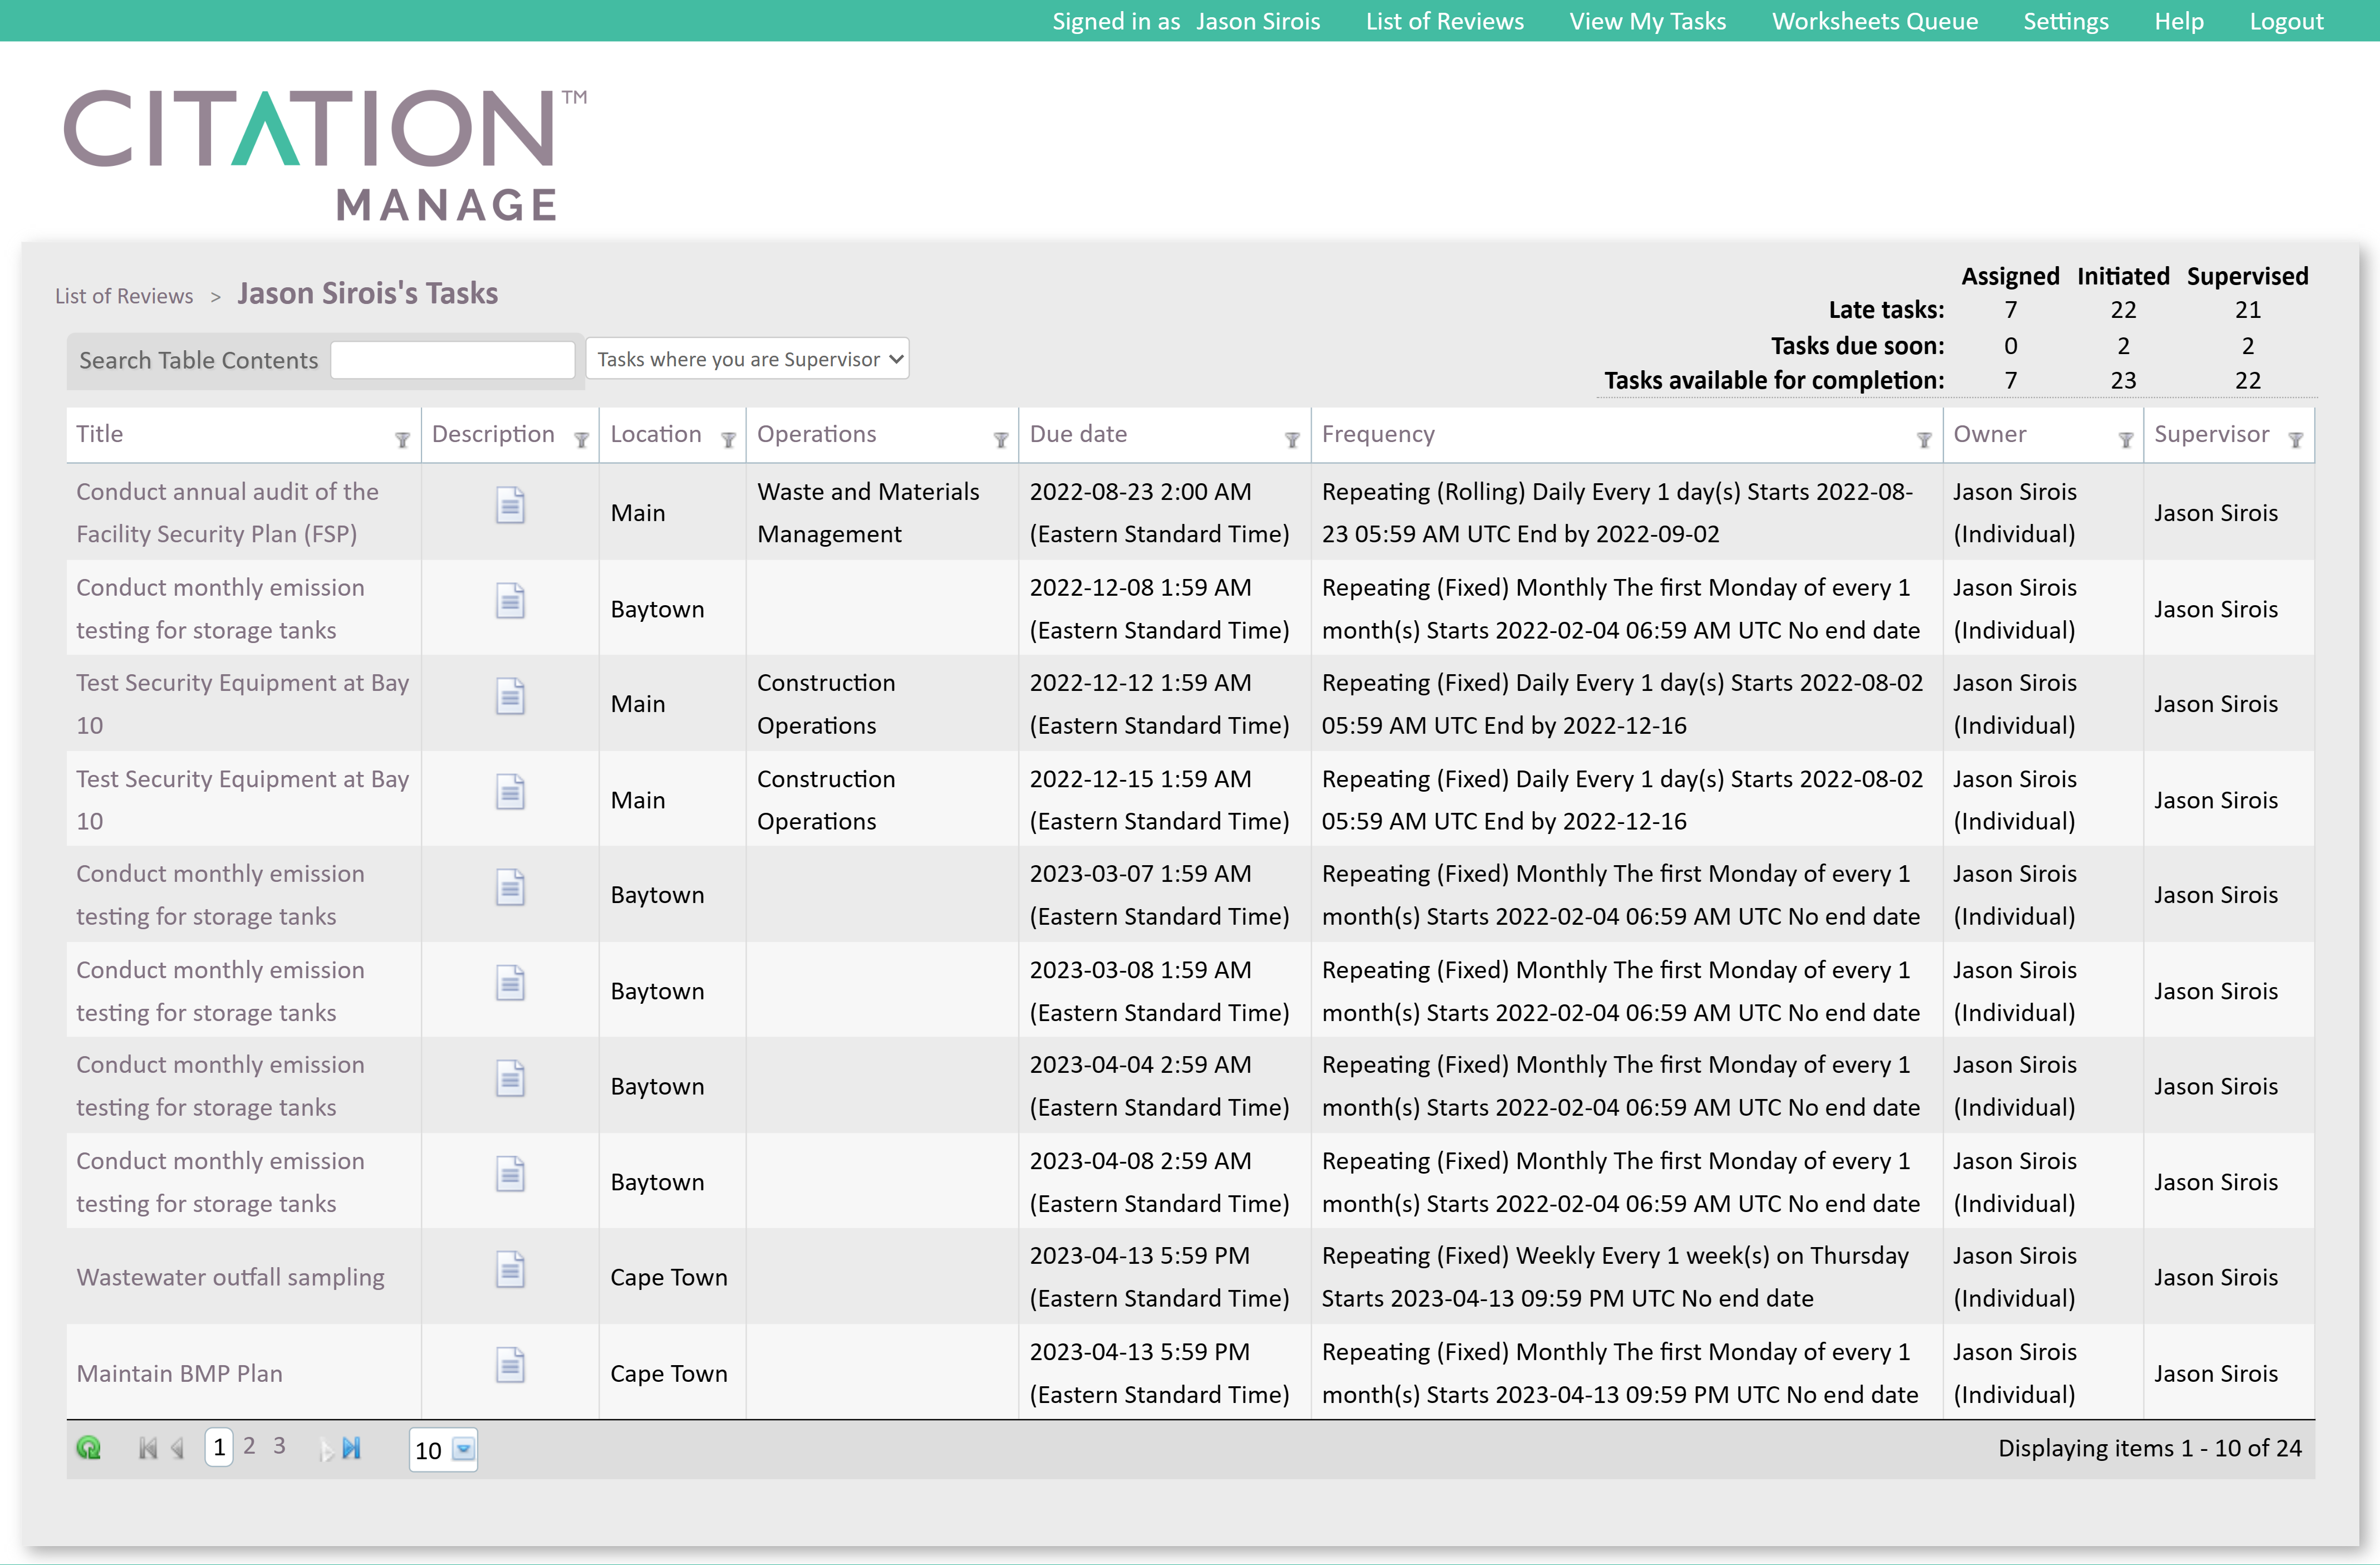Open the Supervisor column filter funnel
The width and height of the screenshot is (2380, 1565).
pyautogui.click(x=2297, y=438)
